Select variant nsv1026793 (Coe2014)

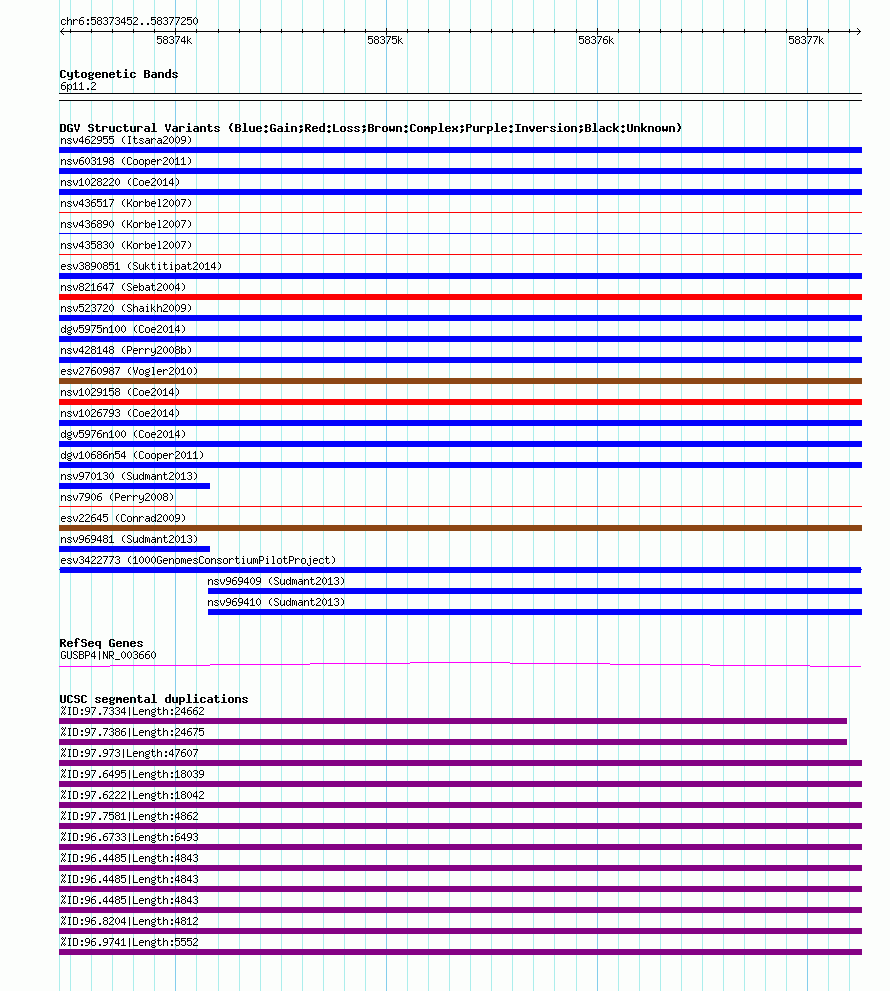coord(120,413)
